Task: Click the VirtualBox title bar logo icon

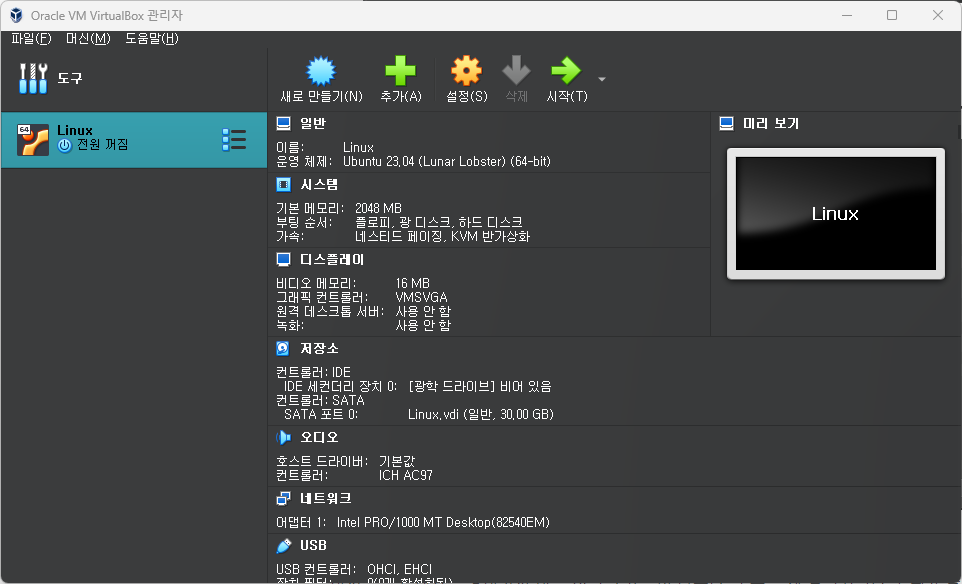Action: (x=17, y=15)
